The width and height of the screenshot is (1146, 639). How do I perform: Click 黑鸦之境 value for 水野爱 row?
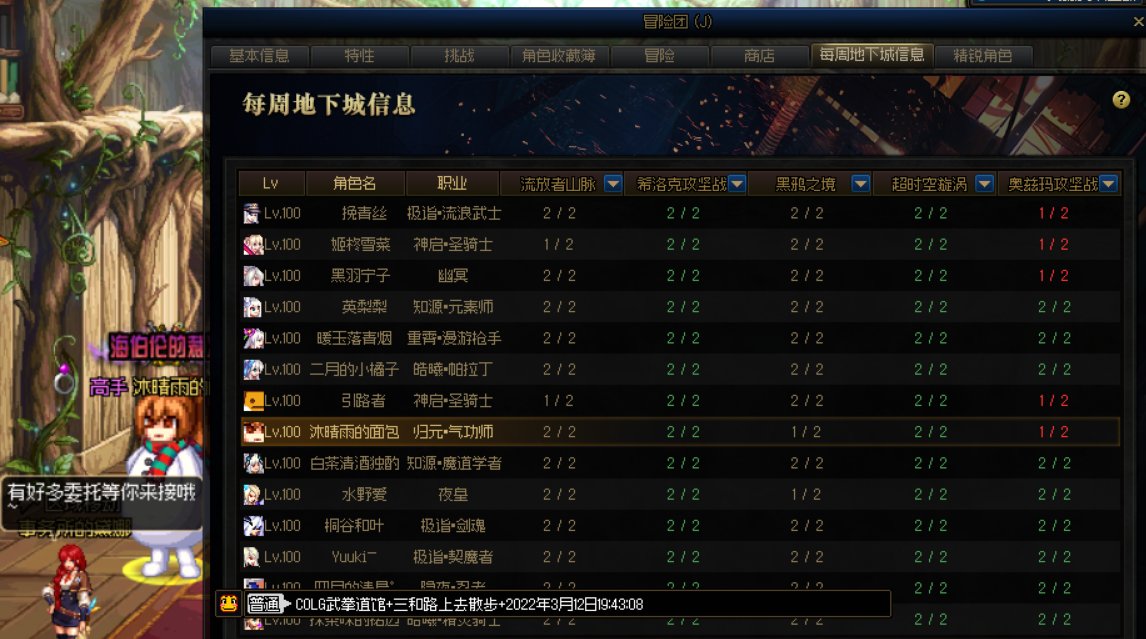(x=806, y=495)
